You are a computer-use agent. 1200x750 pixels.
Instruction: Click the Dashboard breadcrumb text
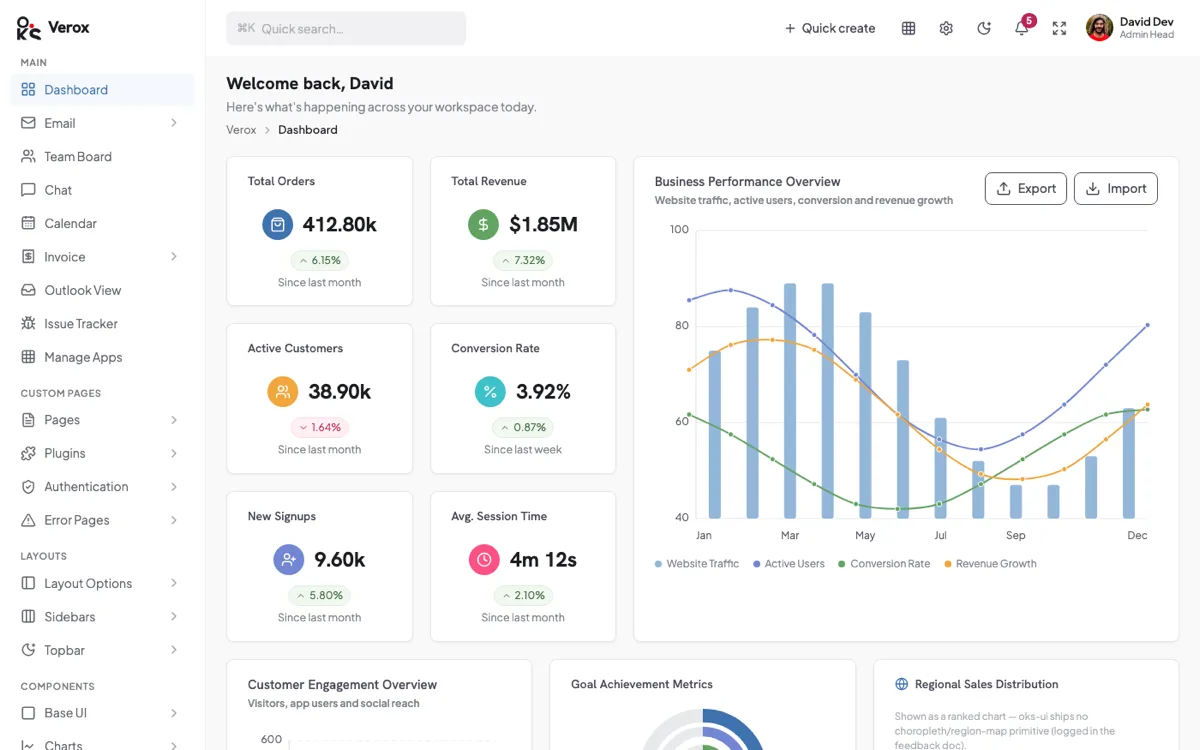(308, 130)
